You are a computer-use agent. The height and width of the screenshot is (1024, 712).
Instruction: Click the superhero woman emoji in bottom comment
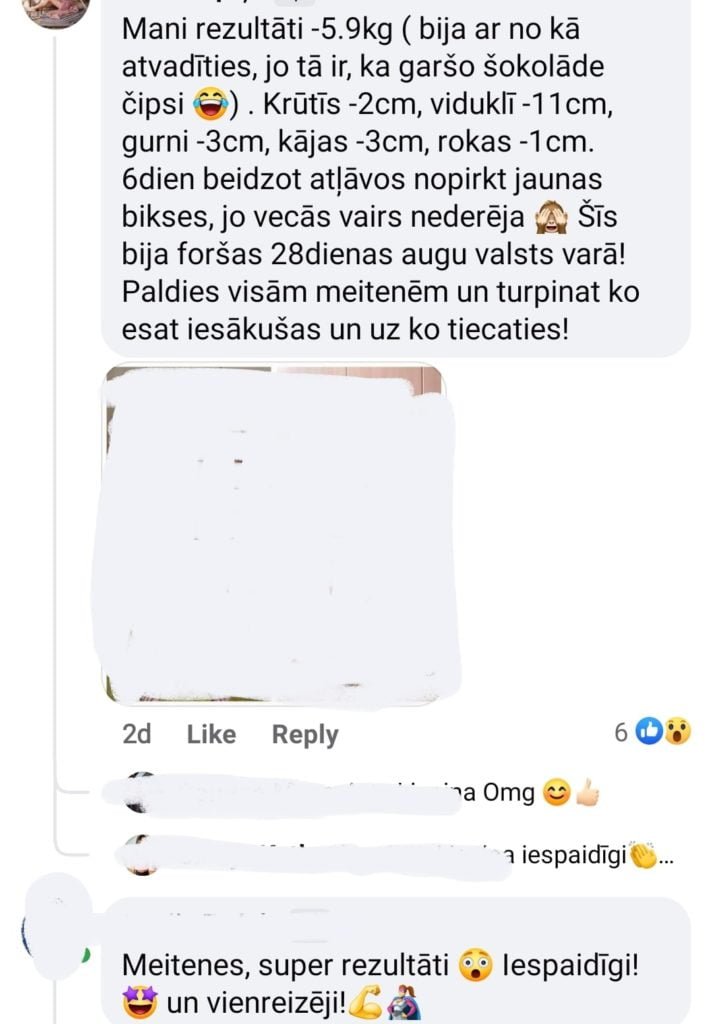[402, 1003]
